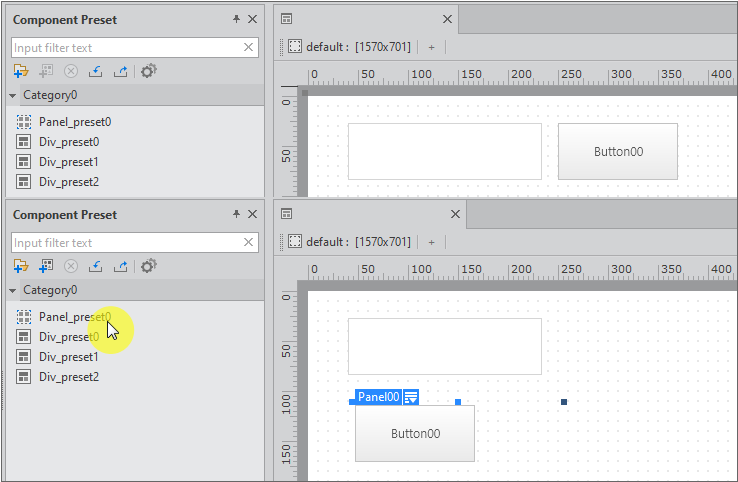This screenshot has height=482, width=738.
Task: Select Div_preset2 in the lower preset list
Action: point(68,377)
